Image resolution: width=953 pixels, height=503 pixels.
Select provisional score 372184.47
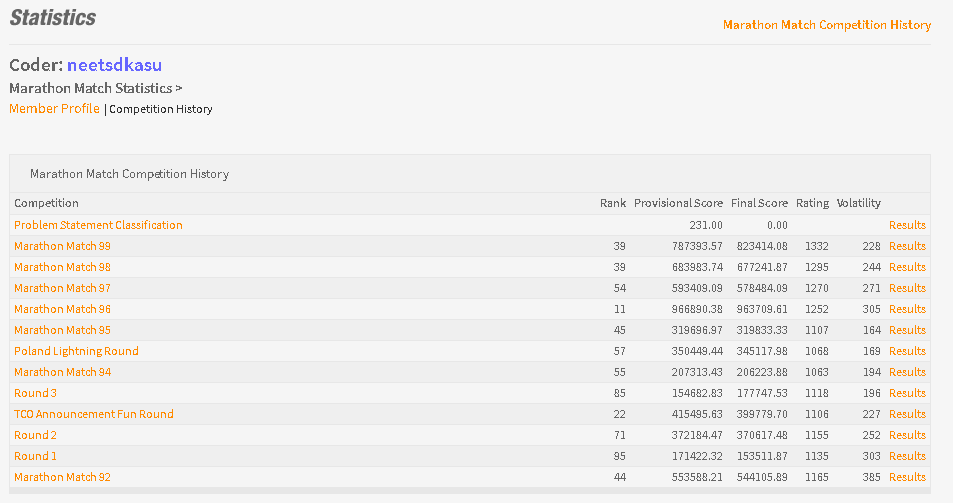[x=697, y=435]
